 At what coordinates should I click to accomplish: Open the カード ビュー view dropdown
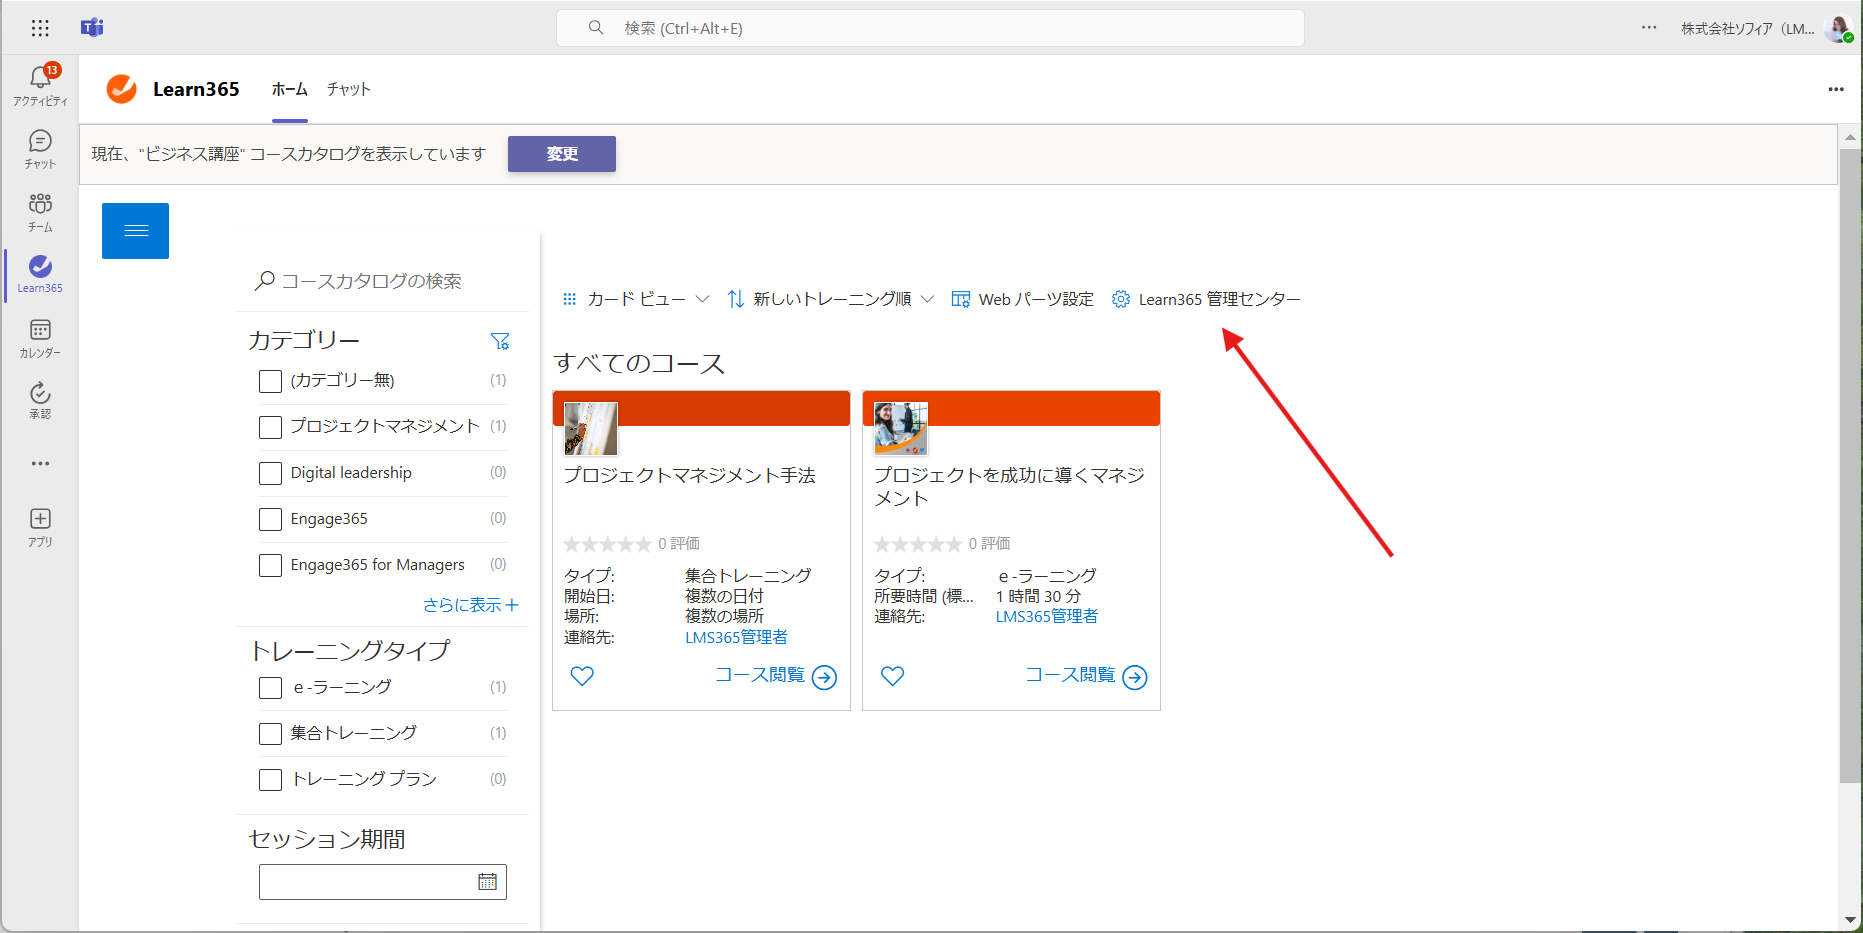(x=636, y=299)
